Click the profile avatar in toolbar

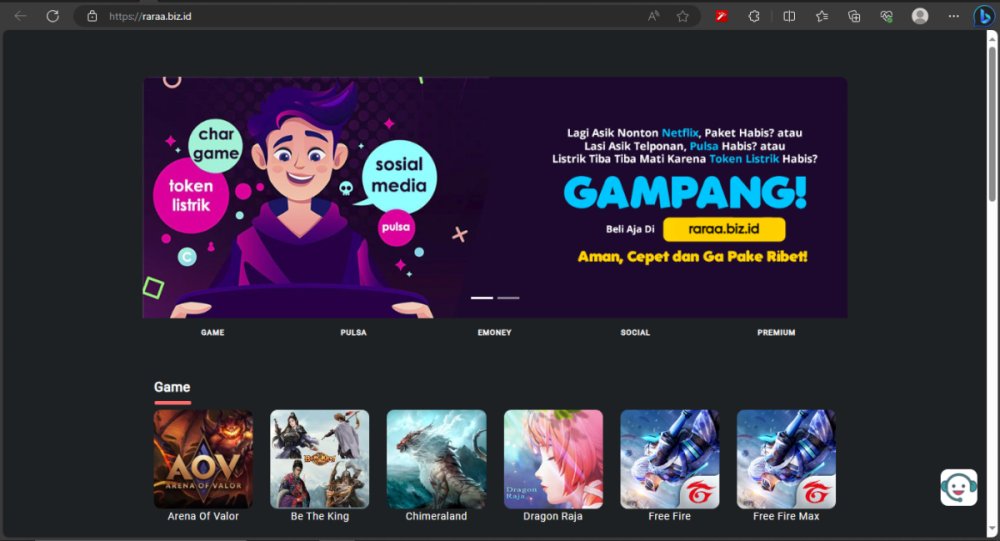[920, 16]
